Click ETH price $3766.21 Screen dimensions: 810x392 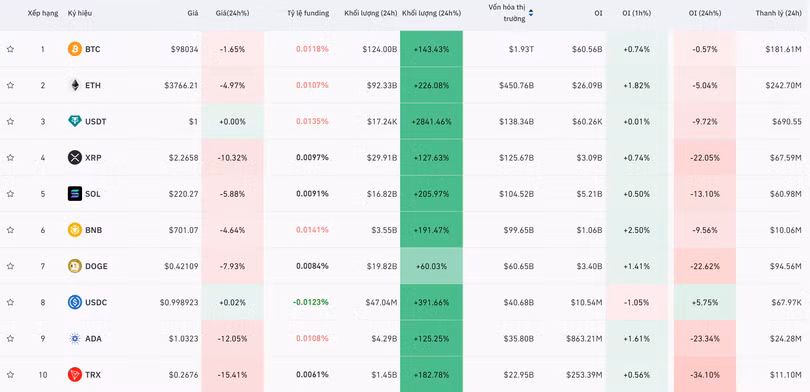pos(181,86)
